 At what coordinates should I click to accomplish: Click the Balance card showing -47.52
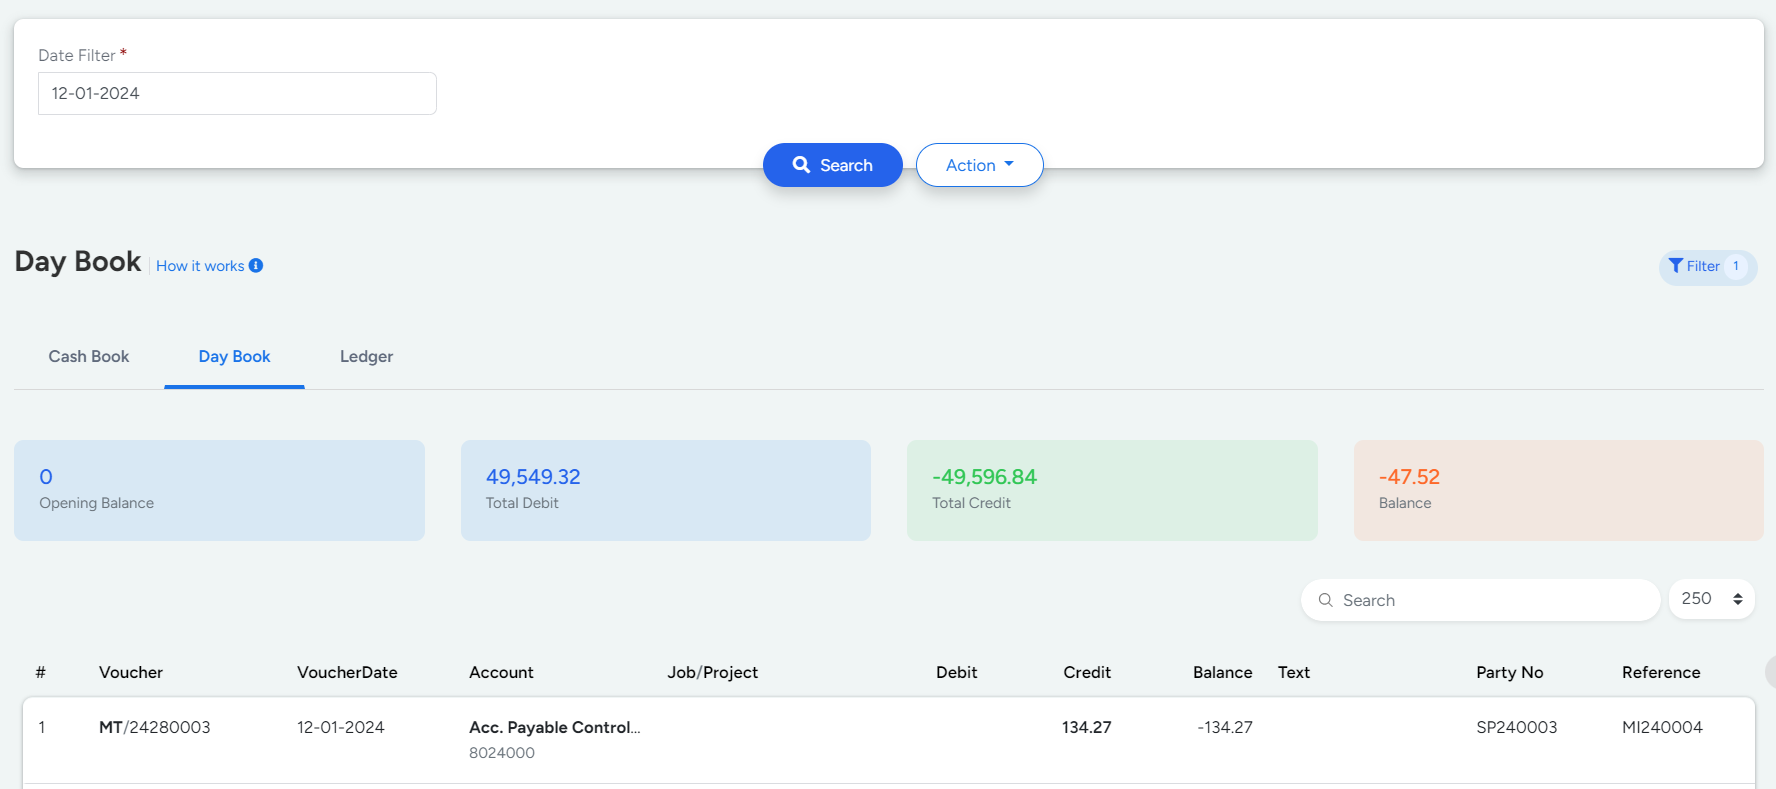point(1558,490)
